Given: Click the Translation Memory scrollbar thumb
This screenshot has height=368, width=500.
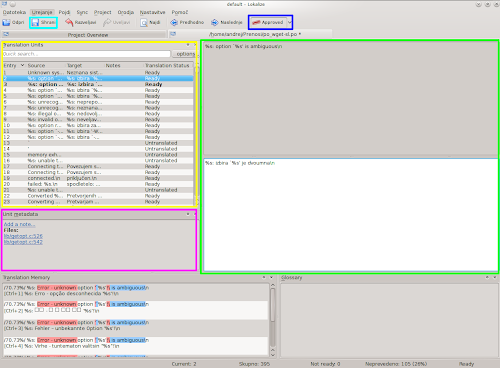Looking at the screenshot, I should tap(273, 305).
